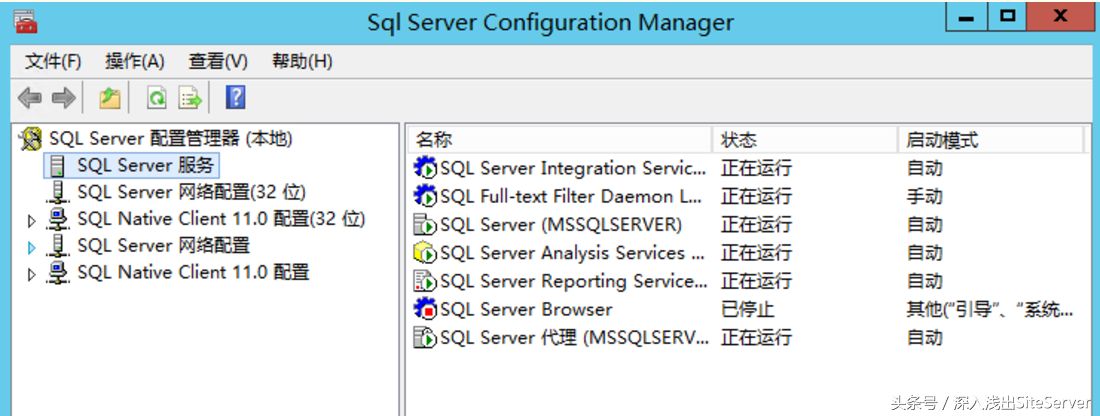Click the SQL Full-text Filter Daemon icon
Viewport: 1100px width, 416px height.
tap(425, 196)
